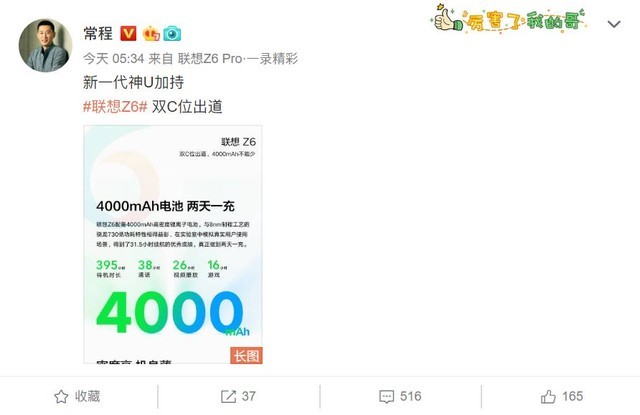The height and width of the screenshot is (415, 640).
Task: Open the 常程 username profile link
Action: coord(98,33)
